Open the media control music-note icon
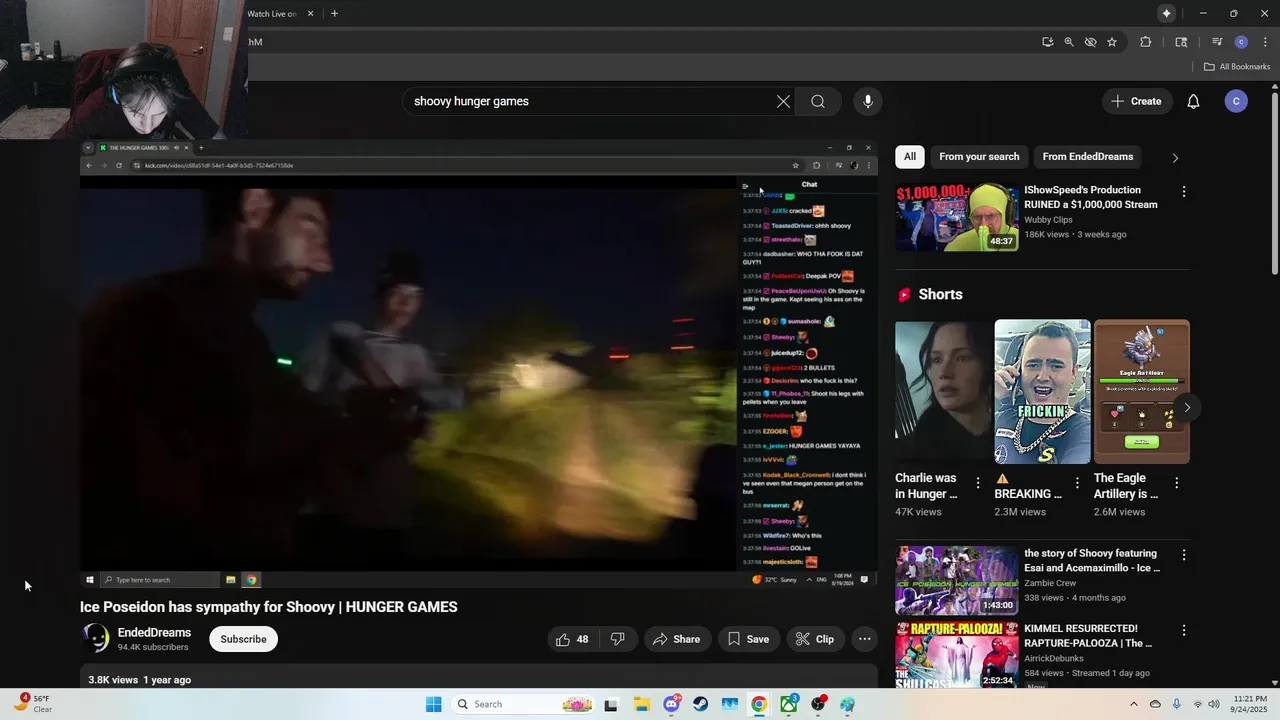This screenshot has width=1280, height=720. [x=1217, y=42]
